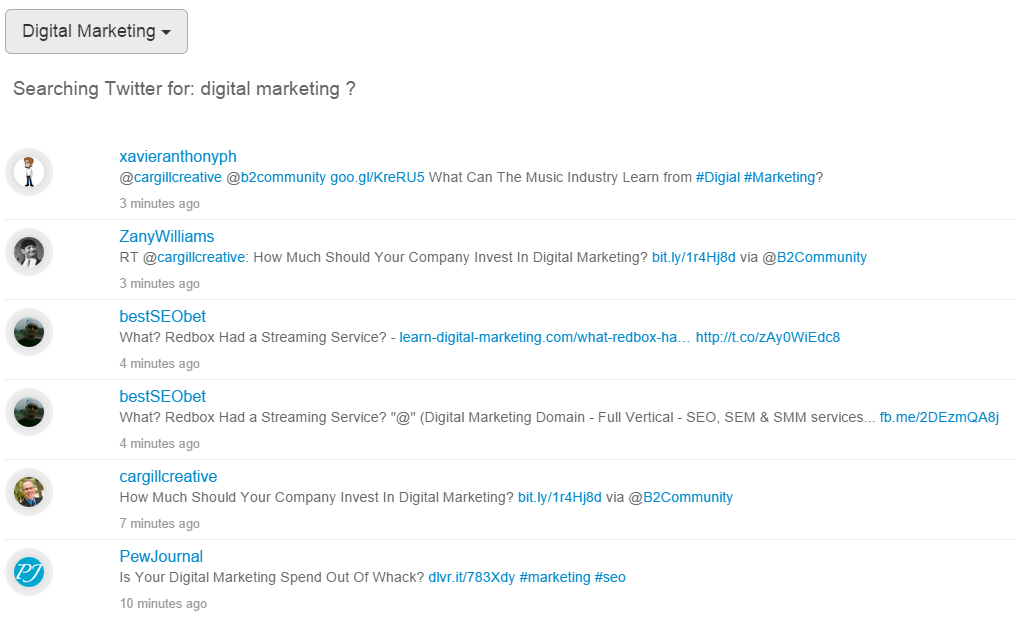Open the xavieranthonyph username link
The image size is (1016, 619).
coord(178,157)
